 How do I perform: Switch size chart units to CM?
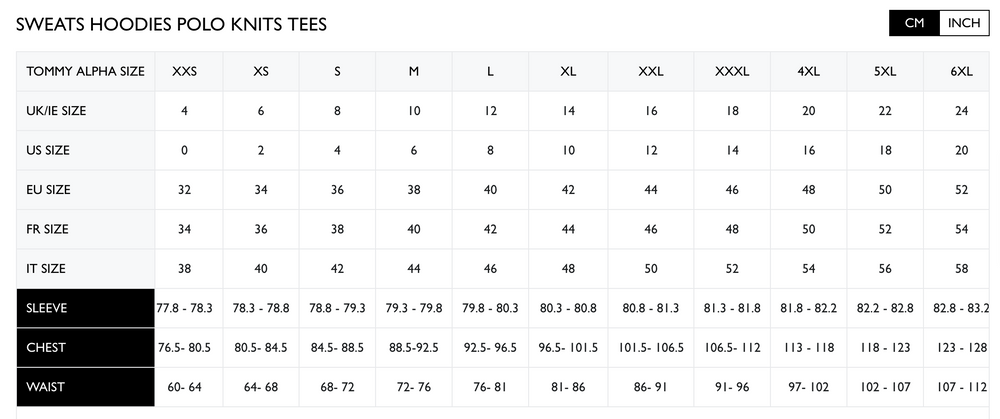click(914, 23)
